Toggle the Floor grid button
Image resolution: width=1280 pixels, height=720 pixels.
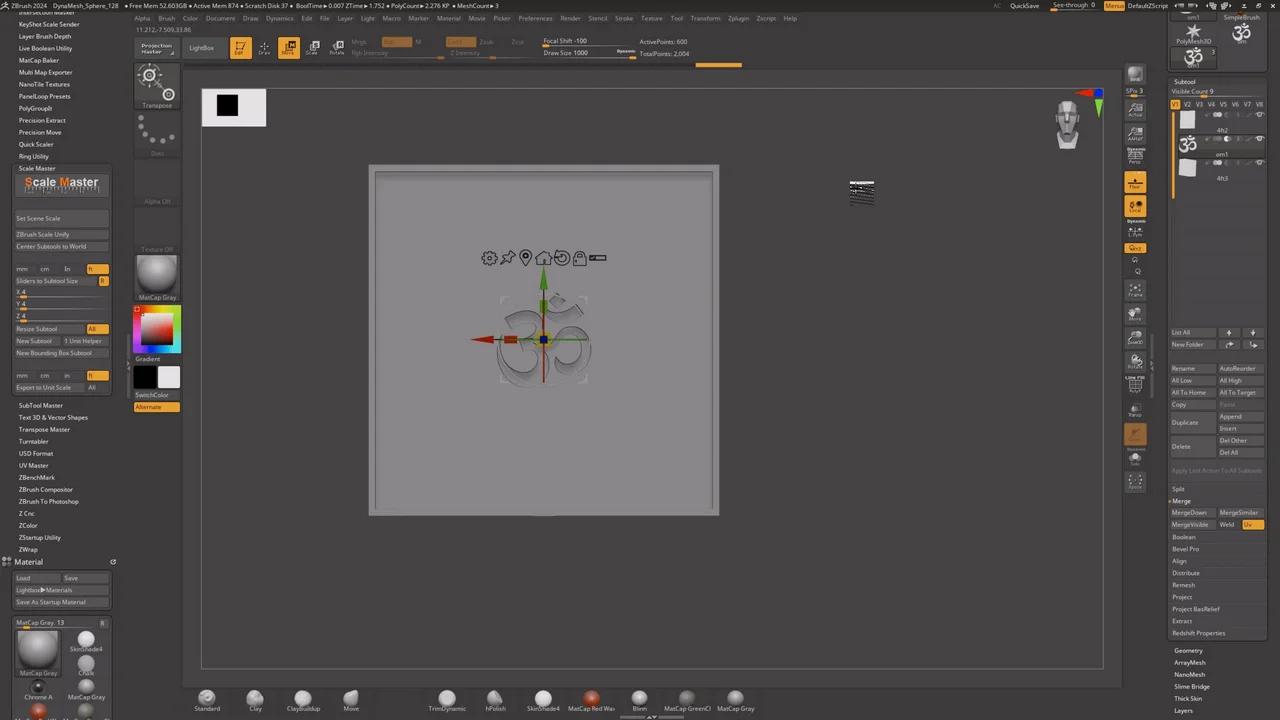point(1135,183)
